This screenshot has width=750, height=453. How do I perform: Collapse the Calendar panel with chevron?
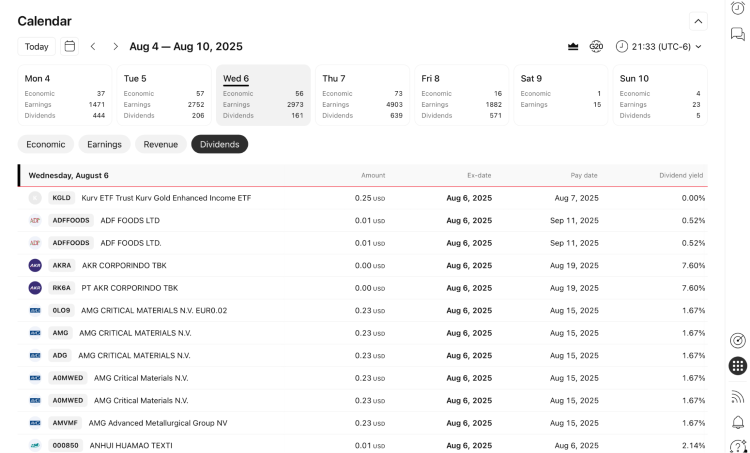(x=698, y=21)
